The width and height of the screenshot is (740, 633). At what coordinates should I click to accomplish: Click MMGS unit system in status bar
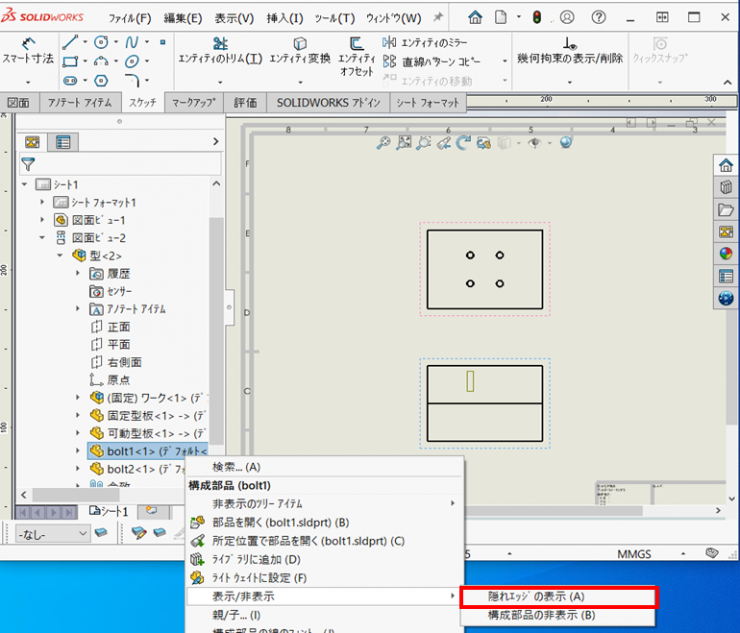click(x=634, y=554)
